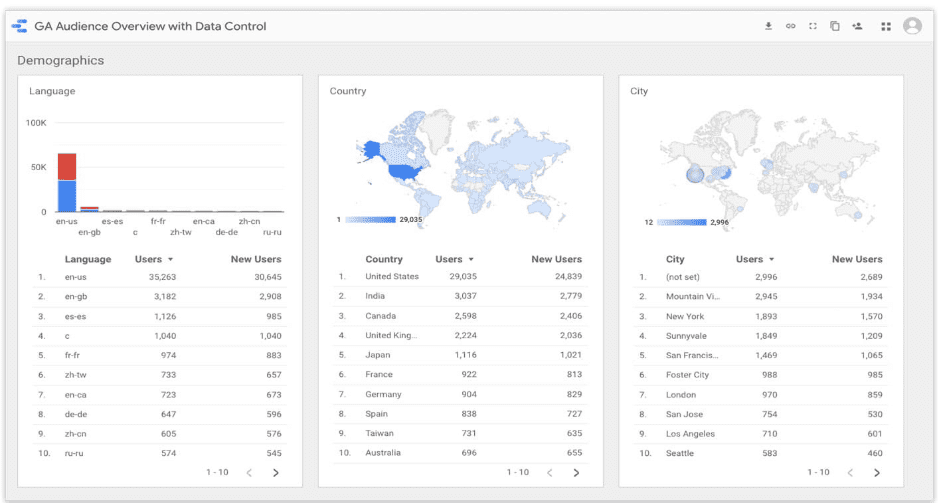Select the ru-ru language row
The height and width of the screenshot is (503, 938).
click(x=160, y=453)
